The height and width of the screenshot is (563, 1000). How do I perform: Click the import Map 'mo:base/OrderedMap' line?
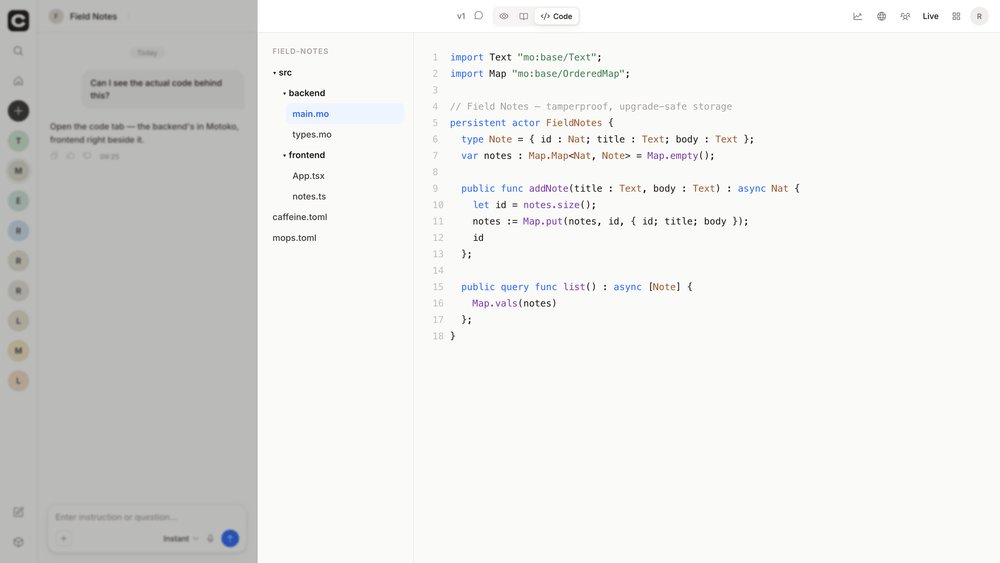pyautogui.click(x=540, y=73)
